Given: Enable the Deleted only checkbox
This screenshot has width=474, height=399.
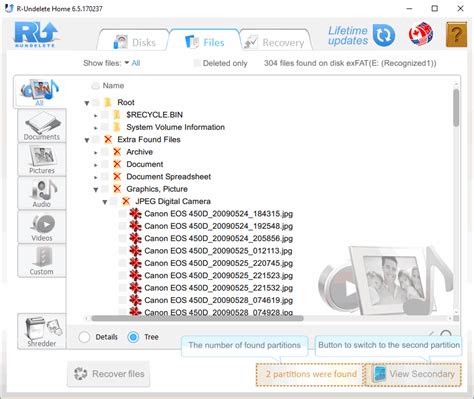Looking at the screenshot, I should [197, 63].
